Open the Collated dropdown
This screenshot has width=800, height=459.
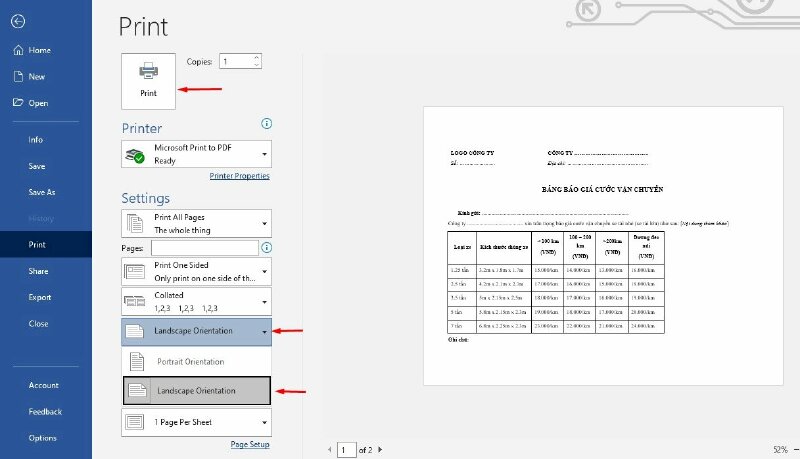pyautogui.click(x=196, y=301)
